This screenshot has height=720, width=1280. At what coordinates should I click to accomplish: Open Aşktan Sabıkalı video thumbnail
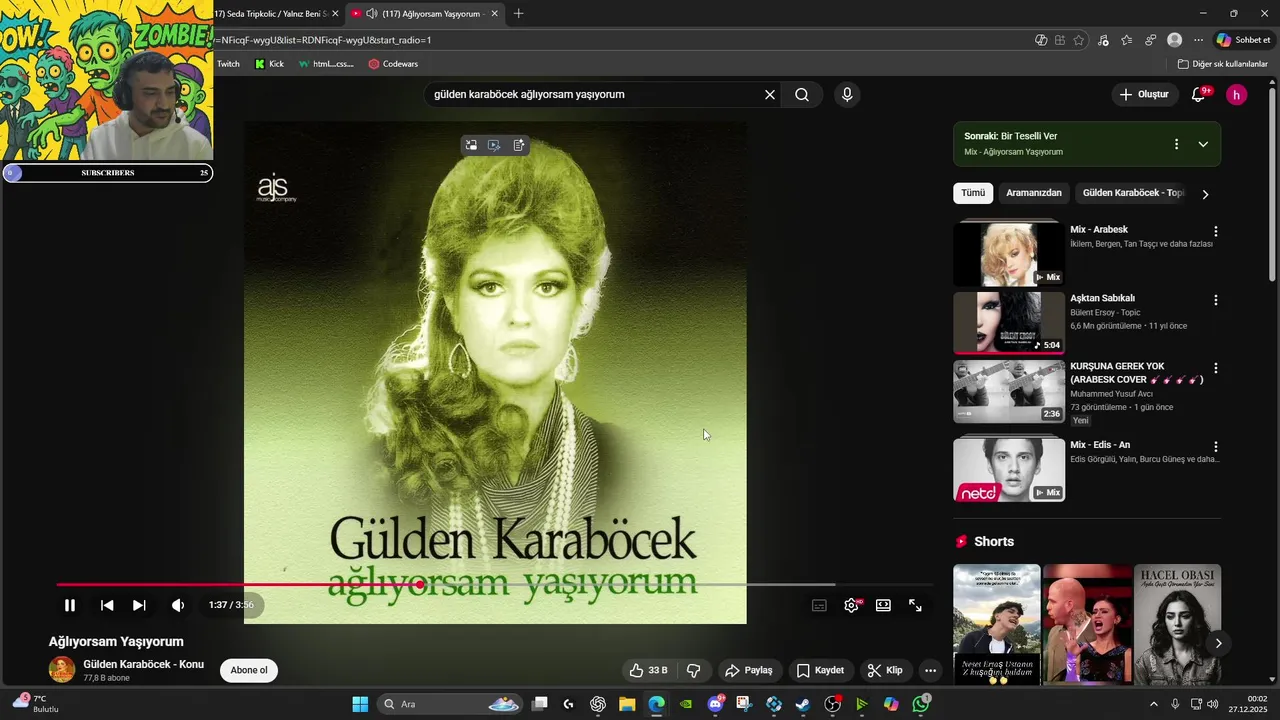point(1009,323)
